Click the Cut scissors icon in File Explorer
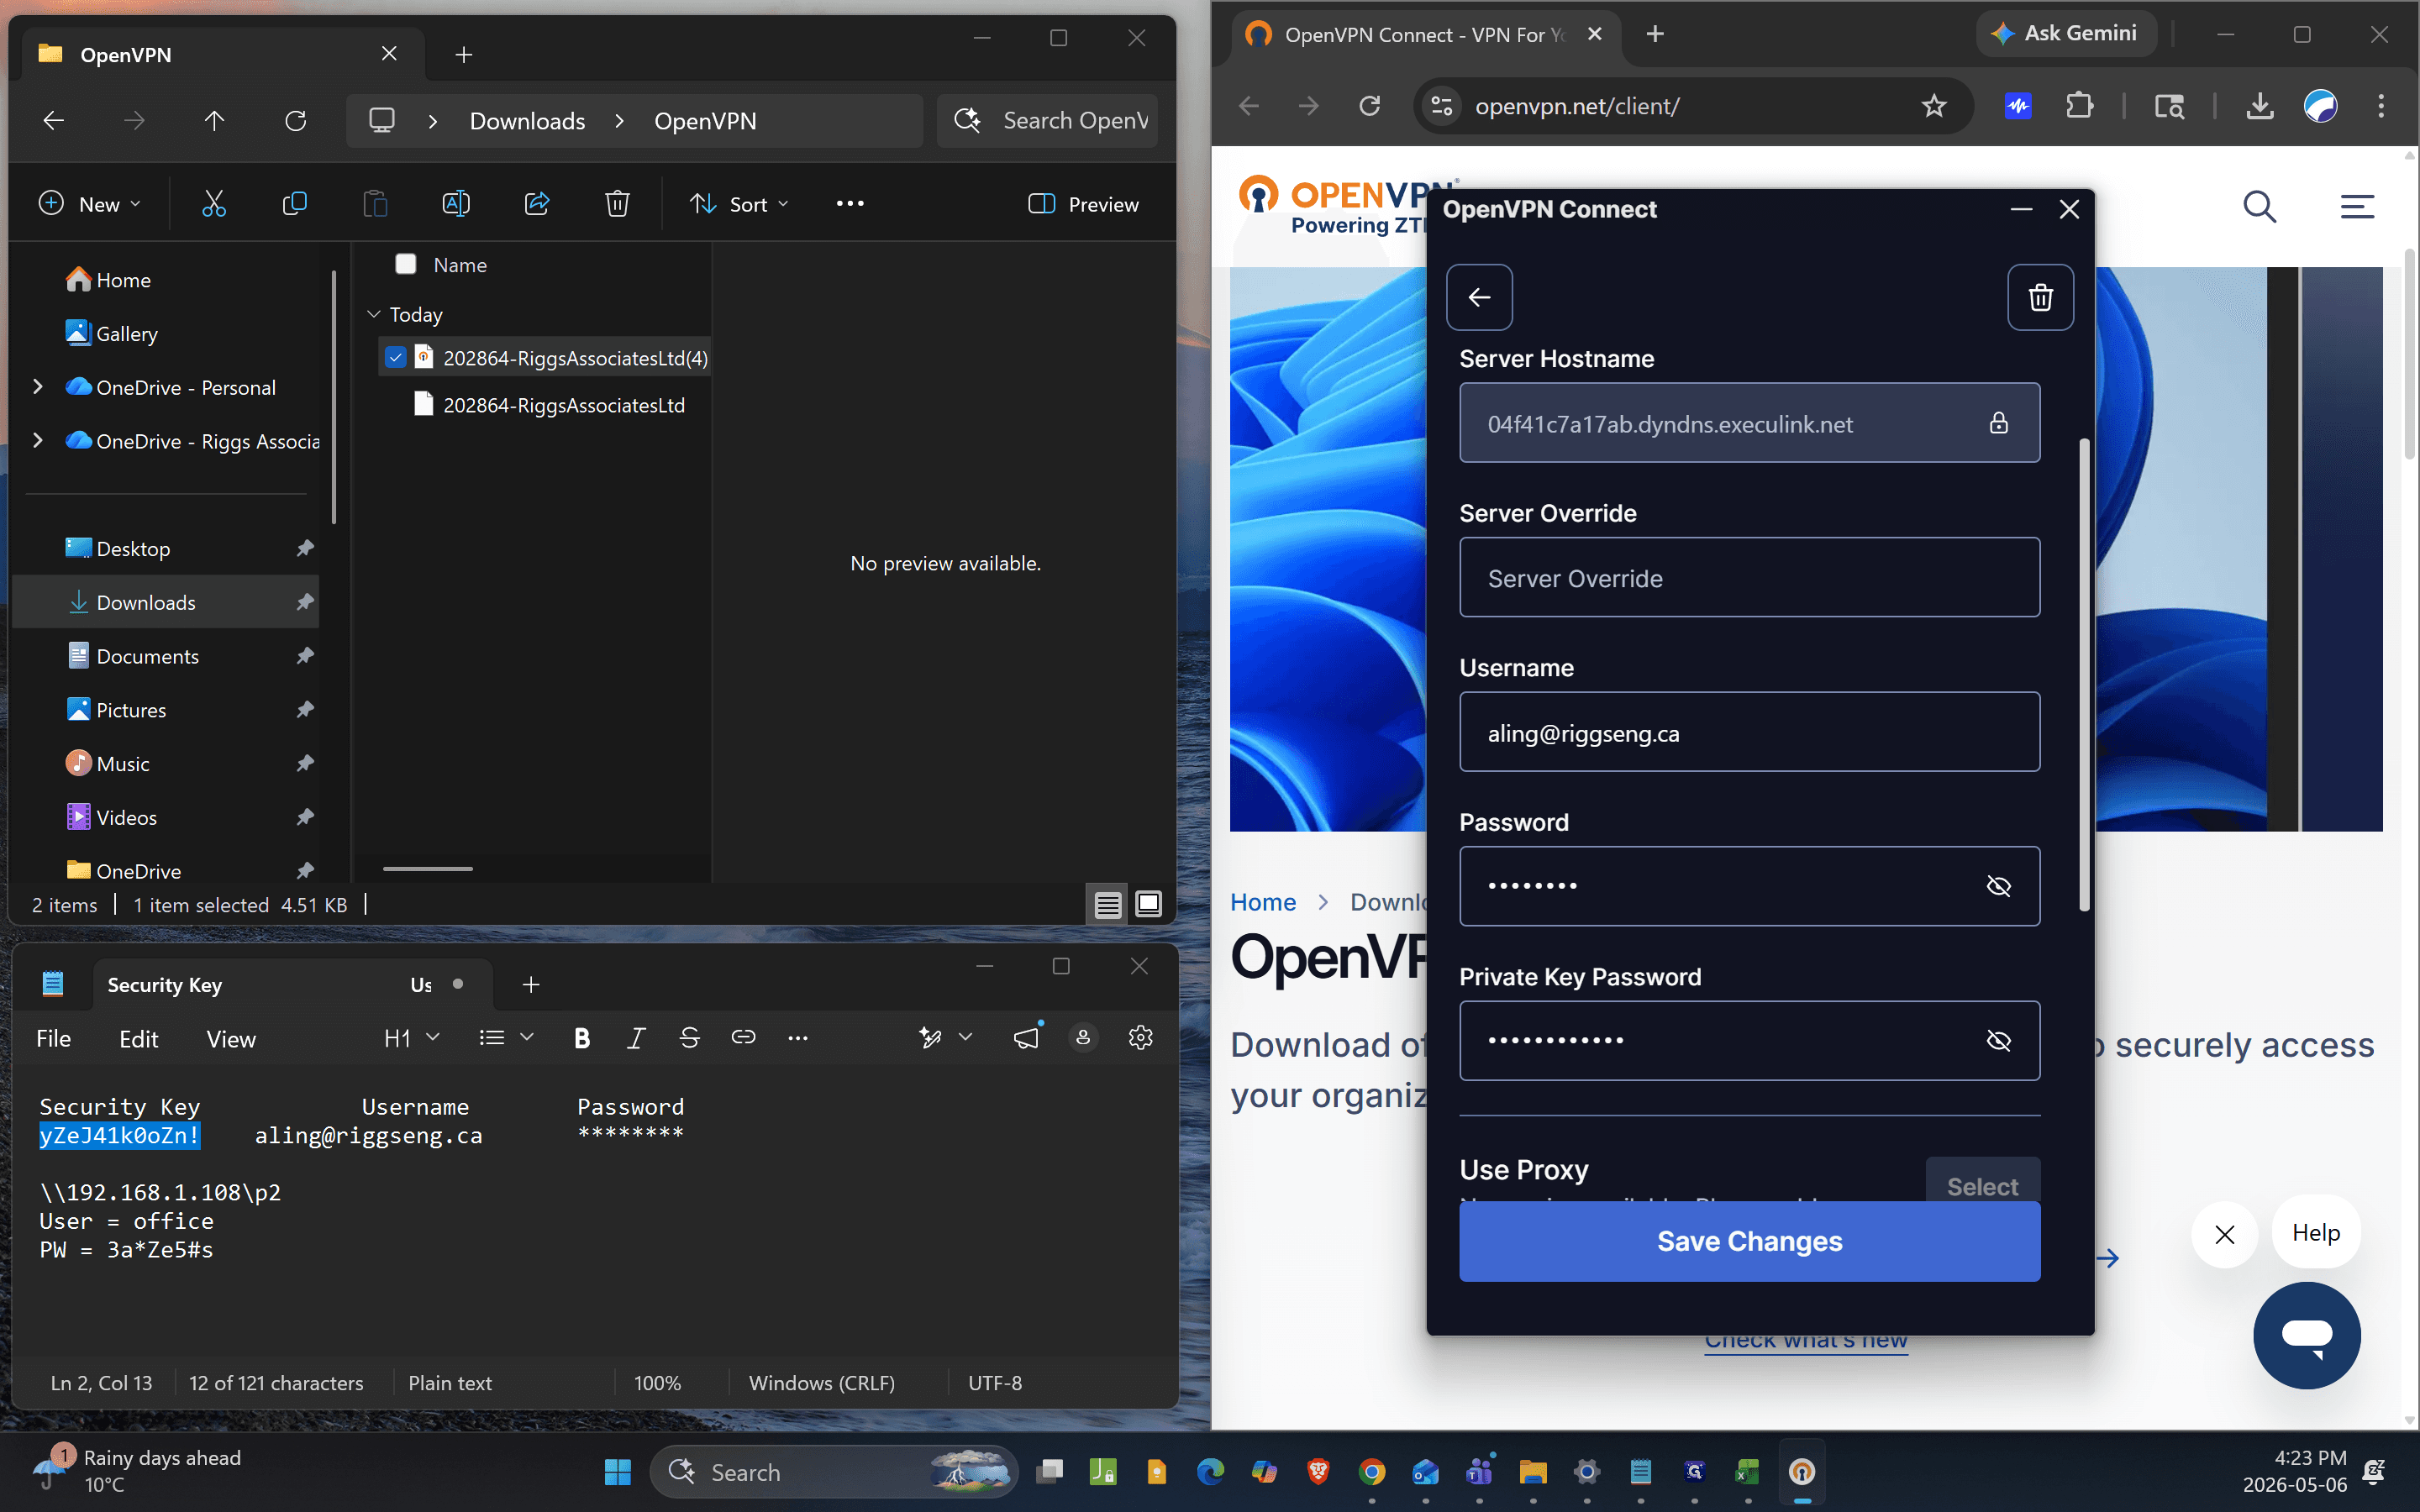 (x=214, y=204)
